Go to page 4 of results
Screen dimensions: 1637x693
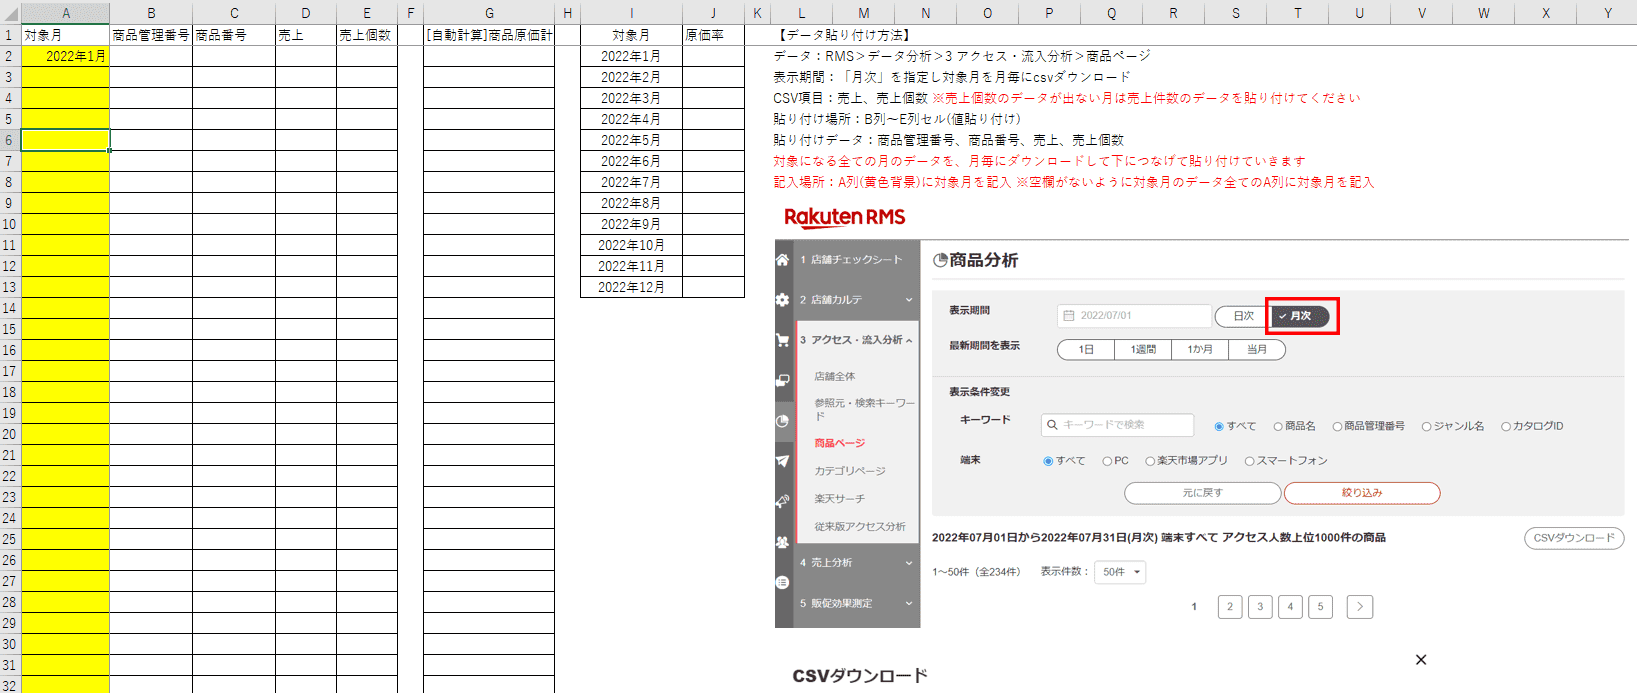point(1290,607)
